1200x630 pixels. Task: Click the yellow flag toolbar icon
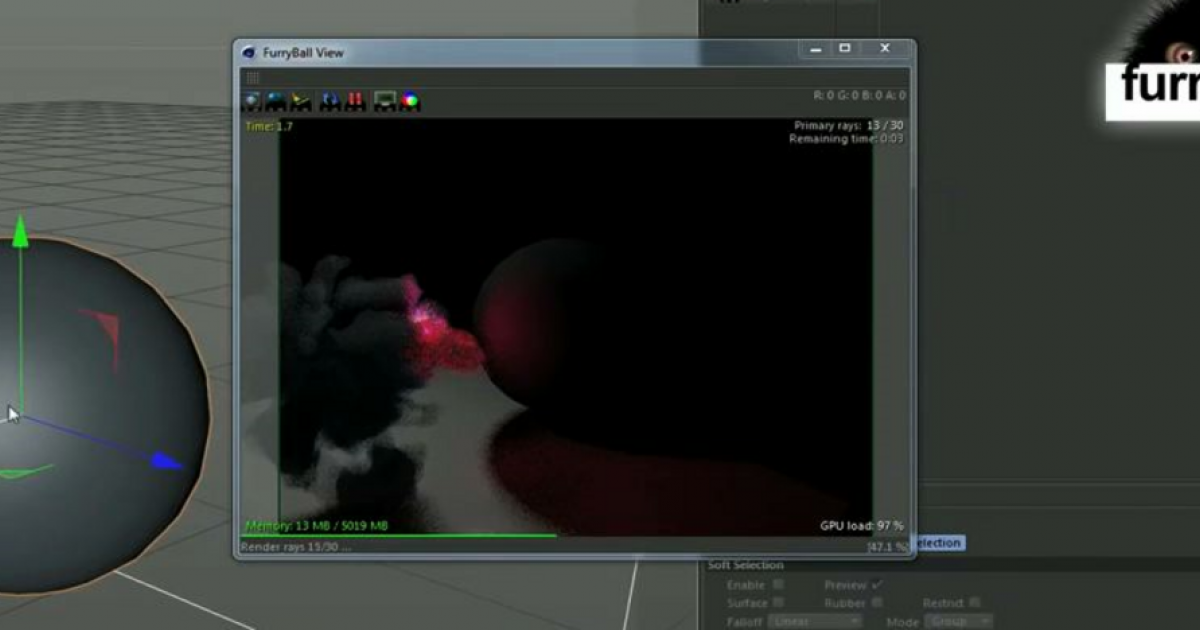click(301, 100)
